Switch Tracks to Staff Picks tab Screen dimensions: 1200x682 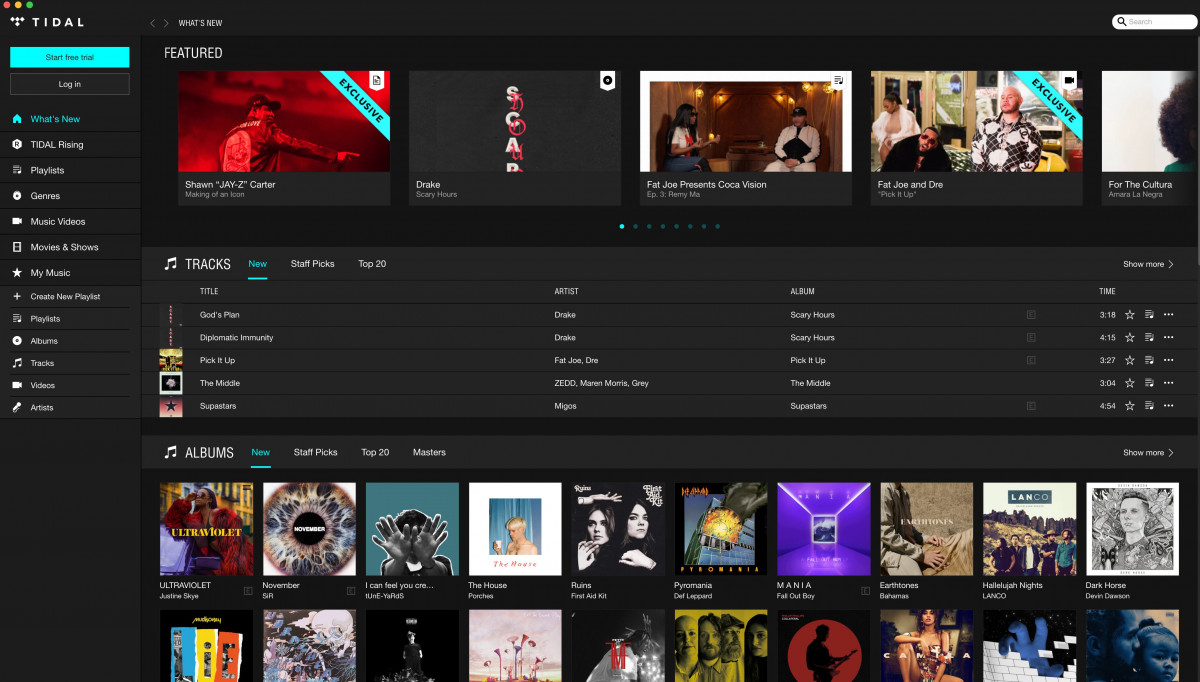point(312,264)
